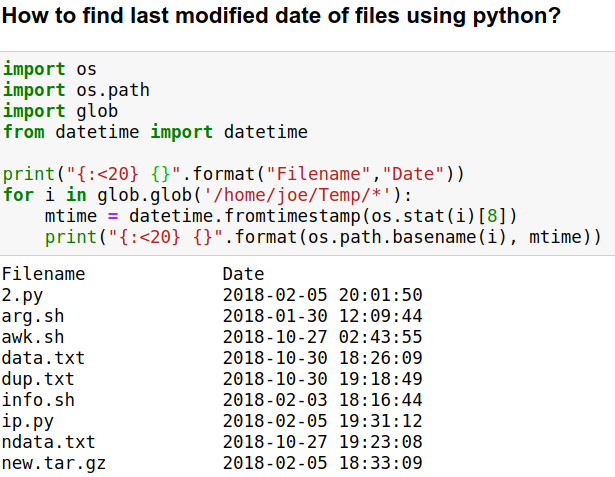Click the 'from datetime import datetime' line
Image resolution: width=615 pixels, height=477 pixels.
pos(155,132)
